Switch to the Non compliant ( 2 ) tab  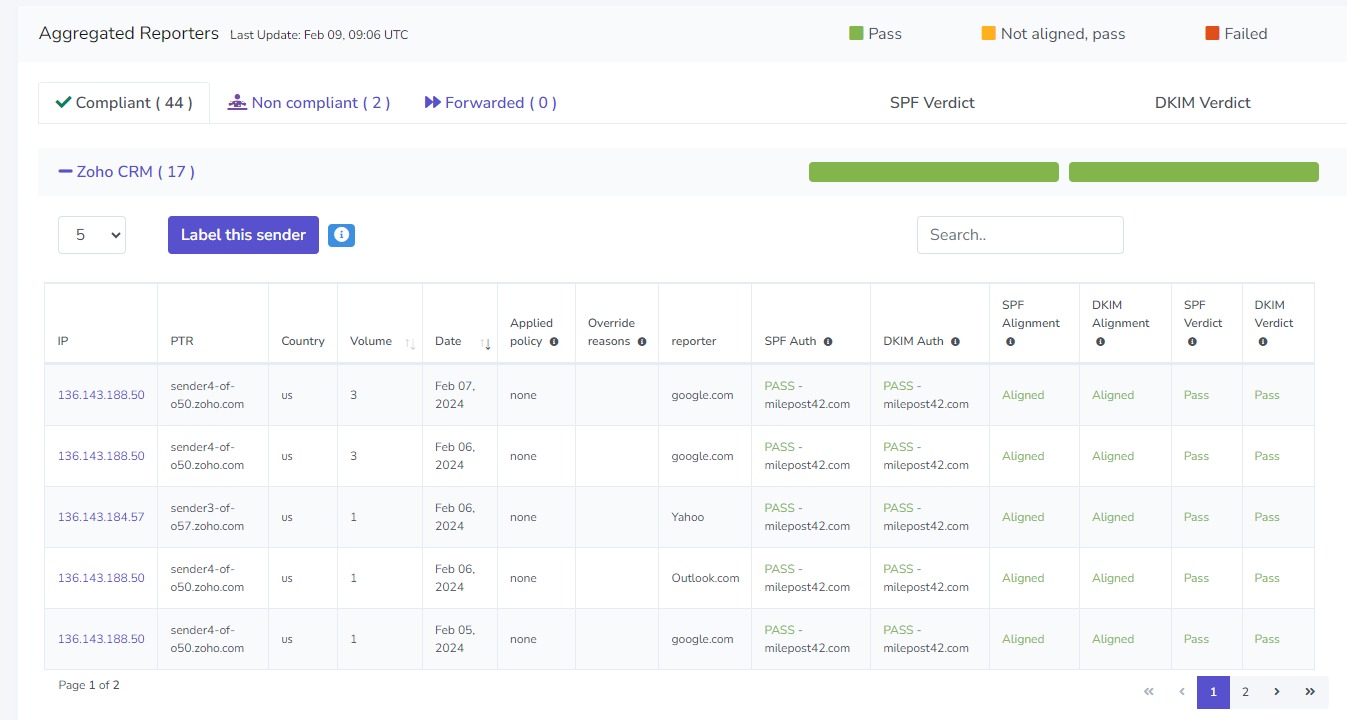point(309,103)
